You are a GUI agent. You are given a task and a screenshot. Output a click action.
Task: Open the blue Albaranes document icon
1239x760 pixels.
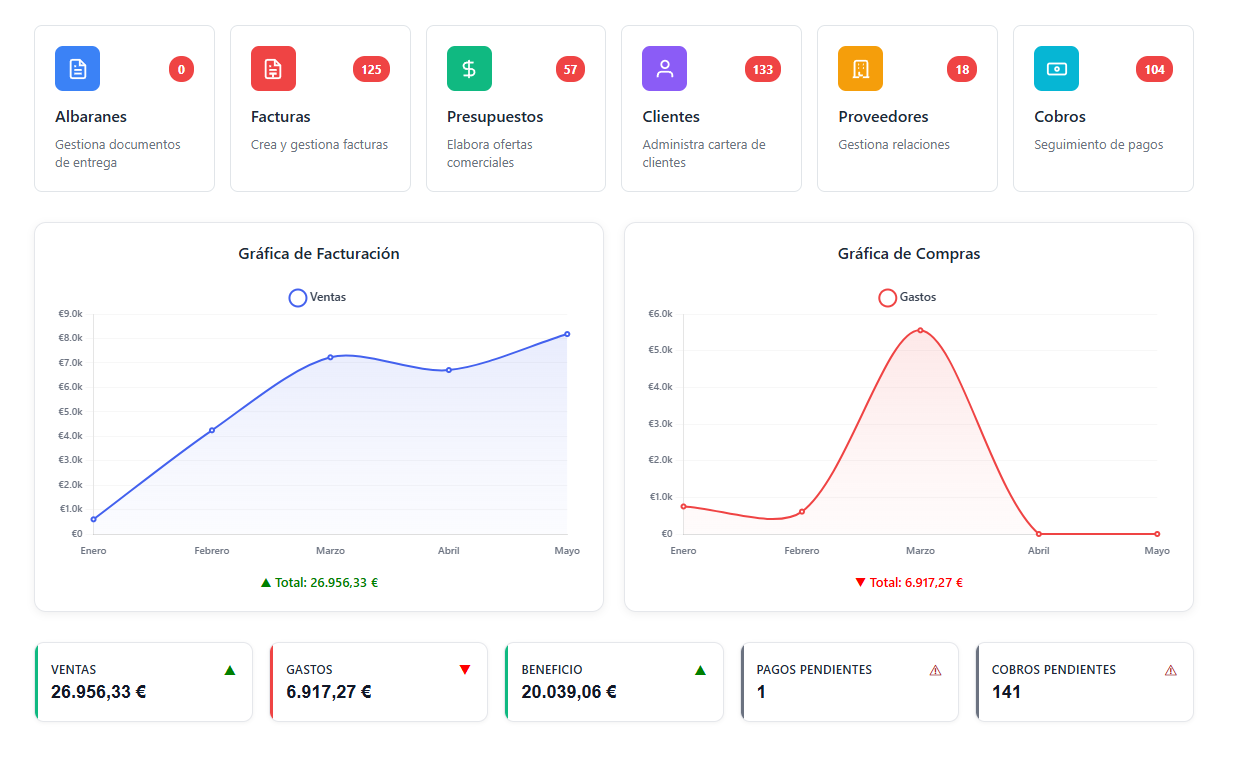coord(77,69)
